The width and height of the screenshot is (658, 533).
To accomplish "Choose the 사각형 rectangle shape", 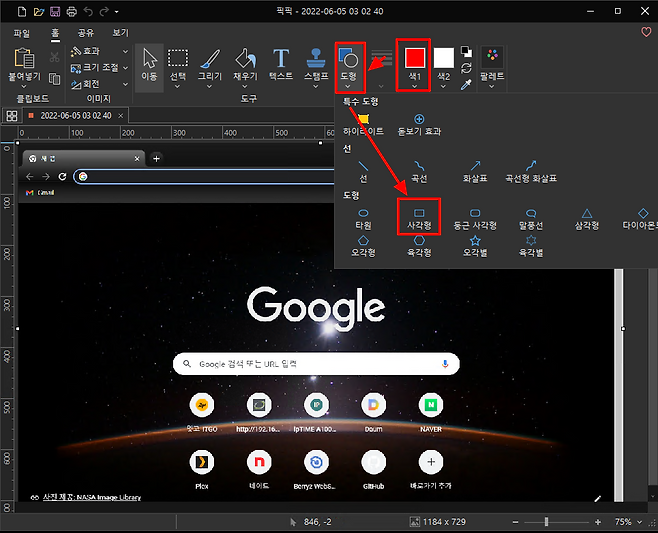I will (419, 219).
